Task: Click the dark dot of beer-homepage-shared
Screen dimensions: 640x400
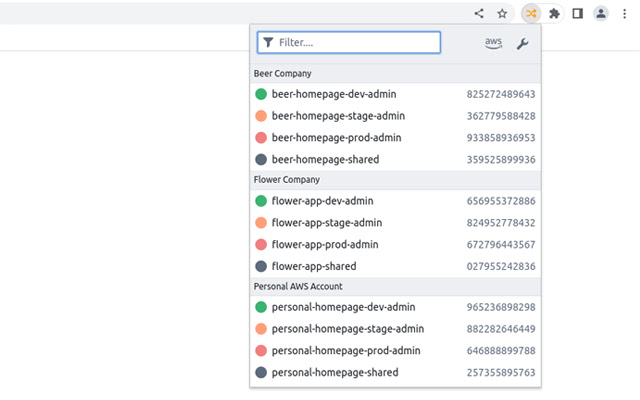Action: (x=261, y=159)
